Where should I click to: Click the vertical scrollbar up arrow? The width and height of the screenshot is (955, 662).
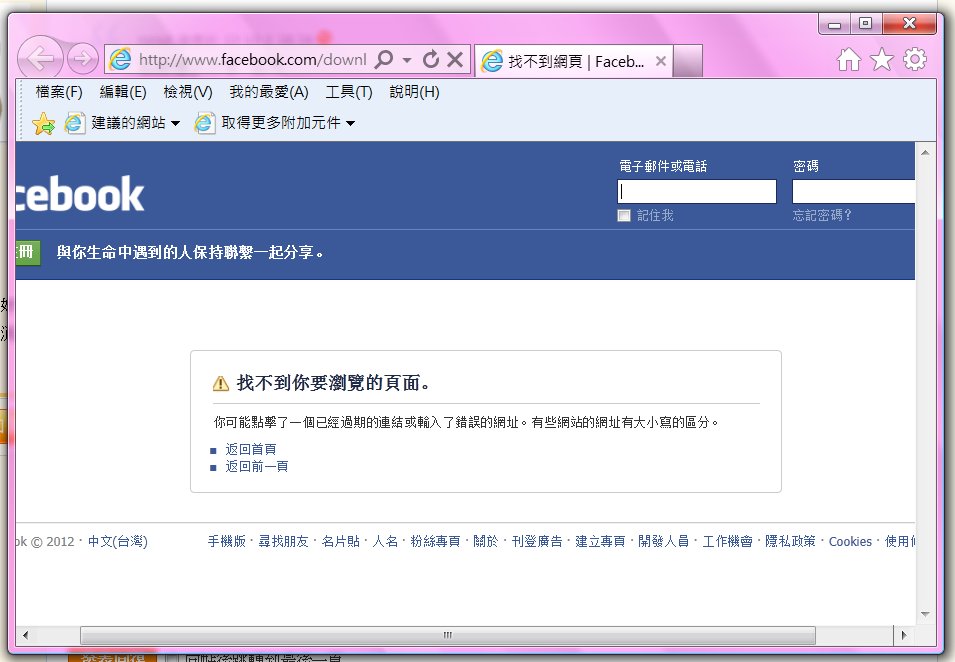[925, 152]
